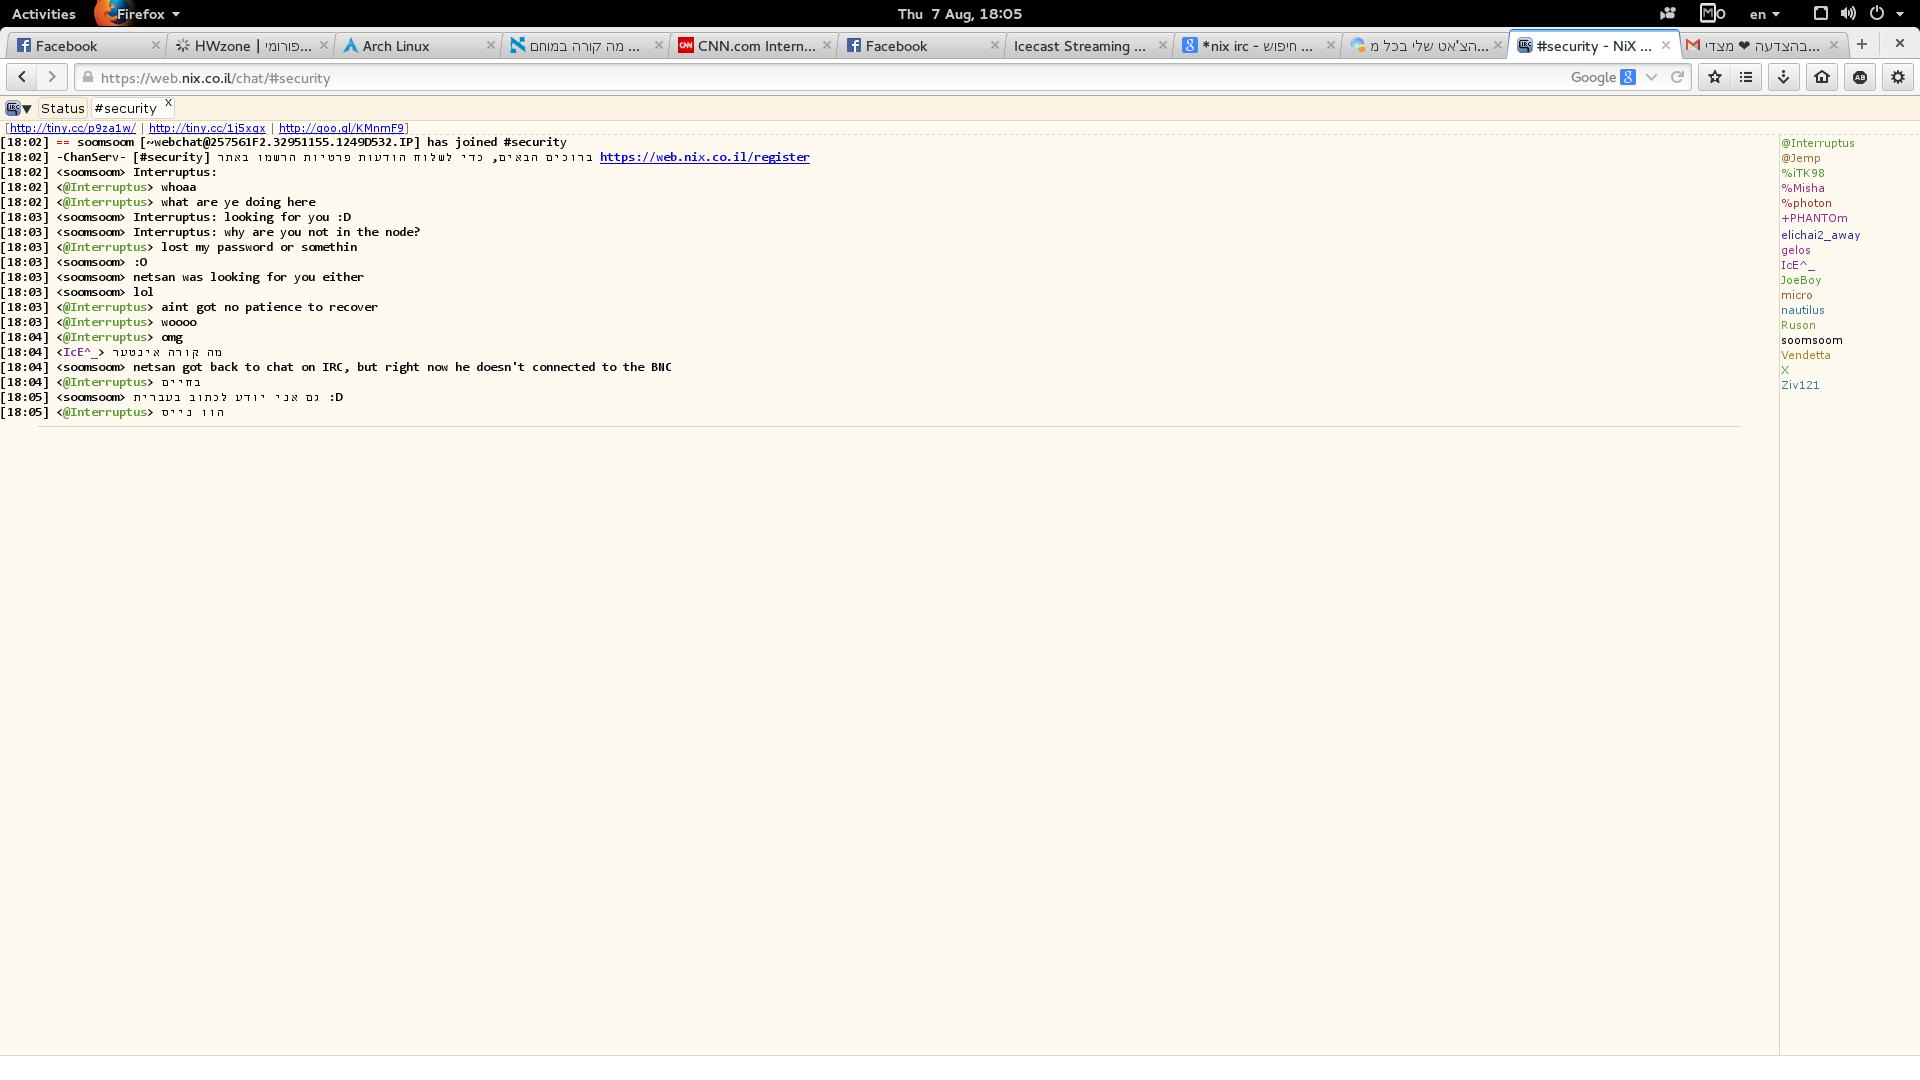Open the Downloads arrow button
The width and height of the screenshot is (1920, 1080).
coord(1783,77)
